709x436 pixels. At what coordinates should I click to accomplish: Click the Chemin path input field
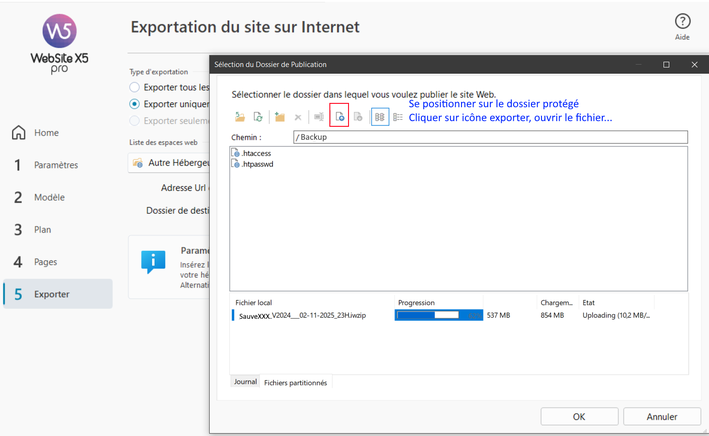point(490,137)
